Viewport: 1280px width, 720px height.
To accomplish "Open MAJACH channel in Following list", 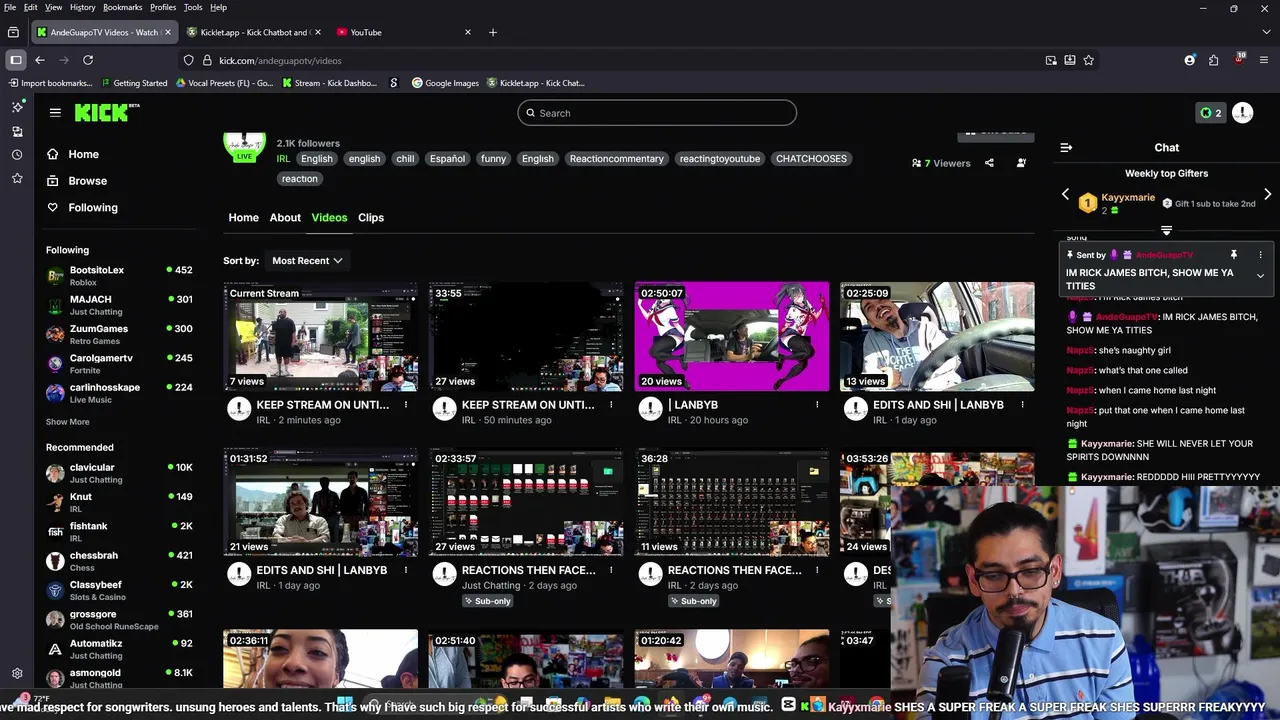I will 120,305.
